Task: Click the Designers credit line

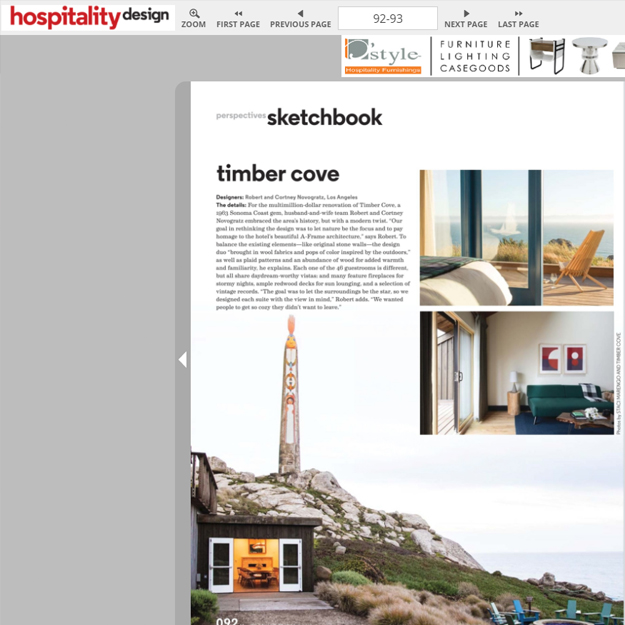Action: 287,197
